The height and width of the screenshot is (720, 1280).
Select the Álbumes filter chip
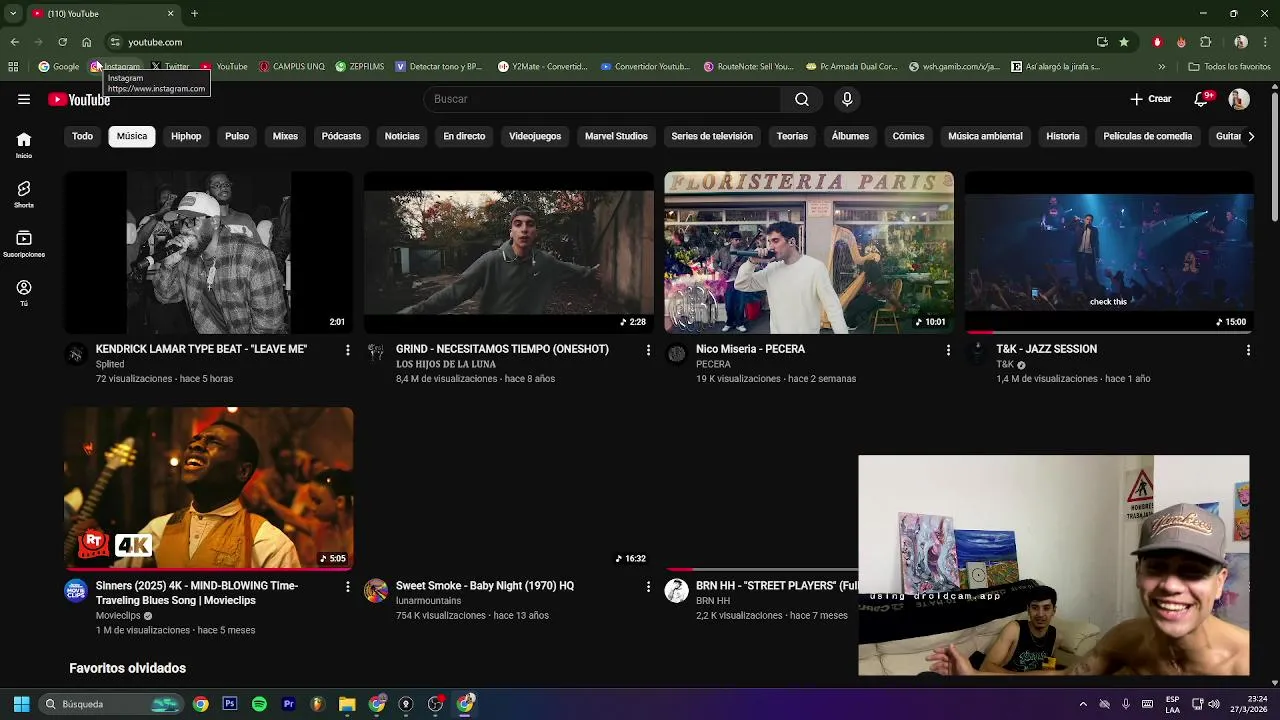point(850,136)
